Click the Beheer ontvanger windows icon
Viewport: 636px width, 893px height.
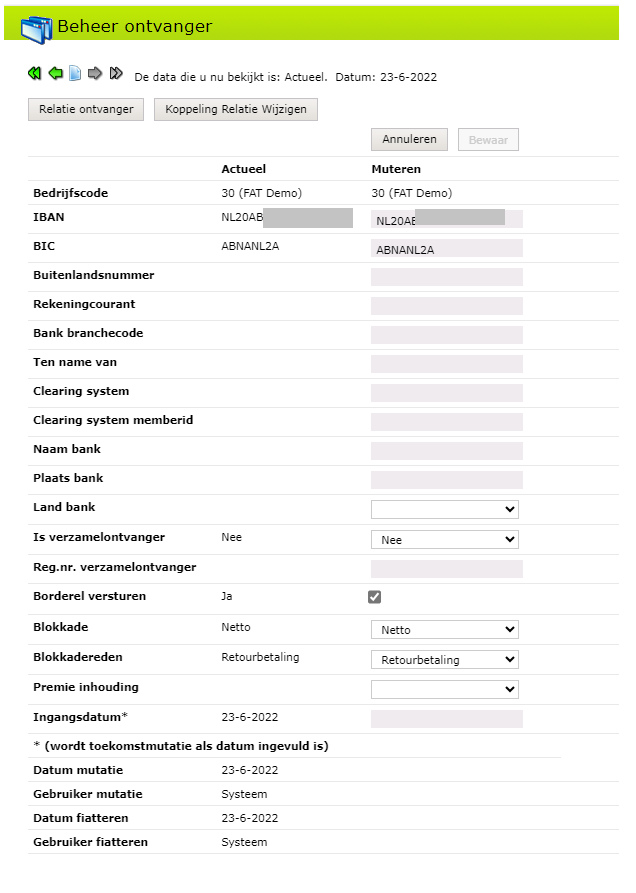click(37, 28)
